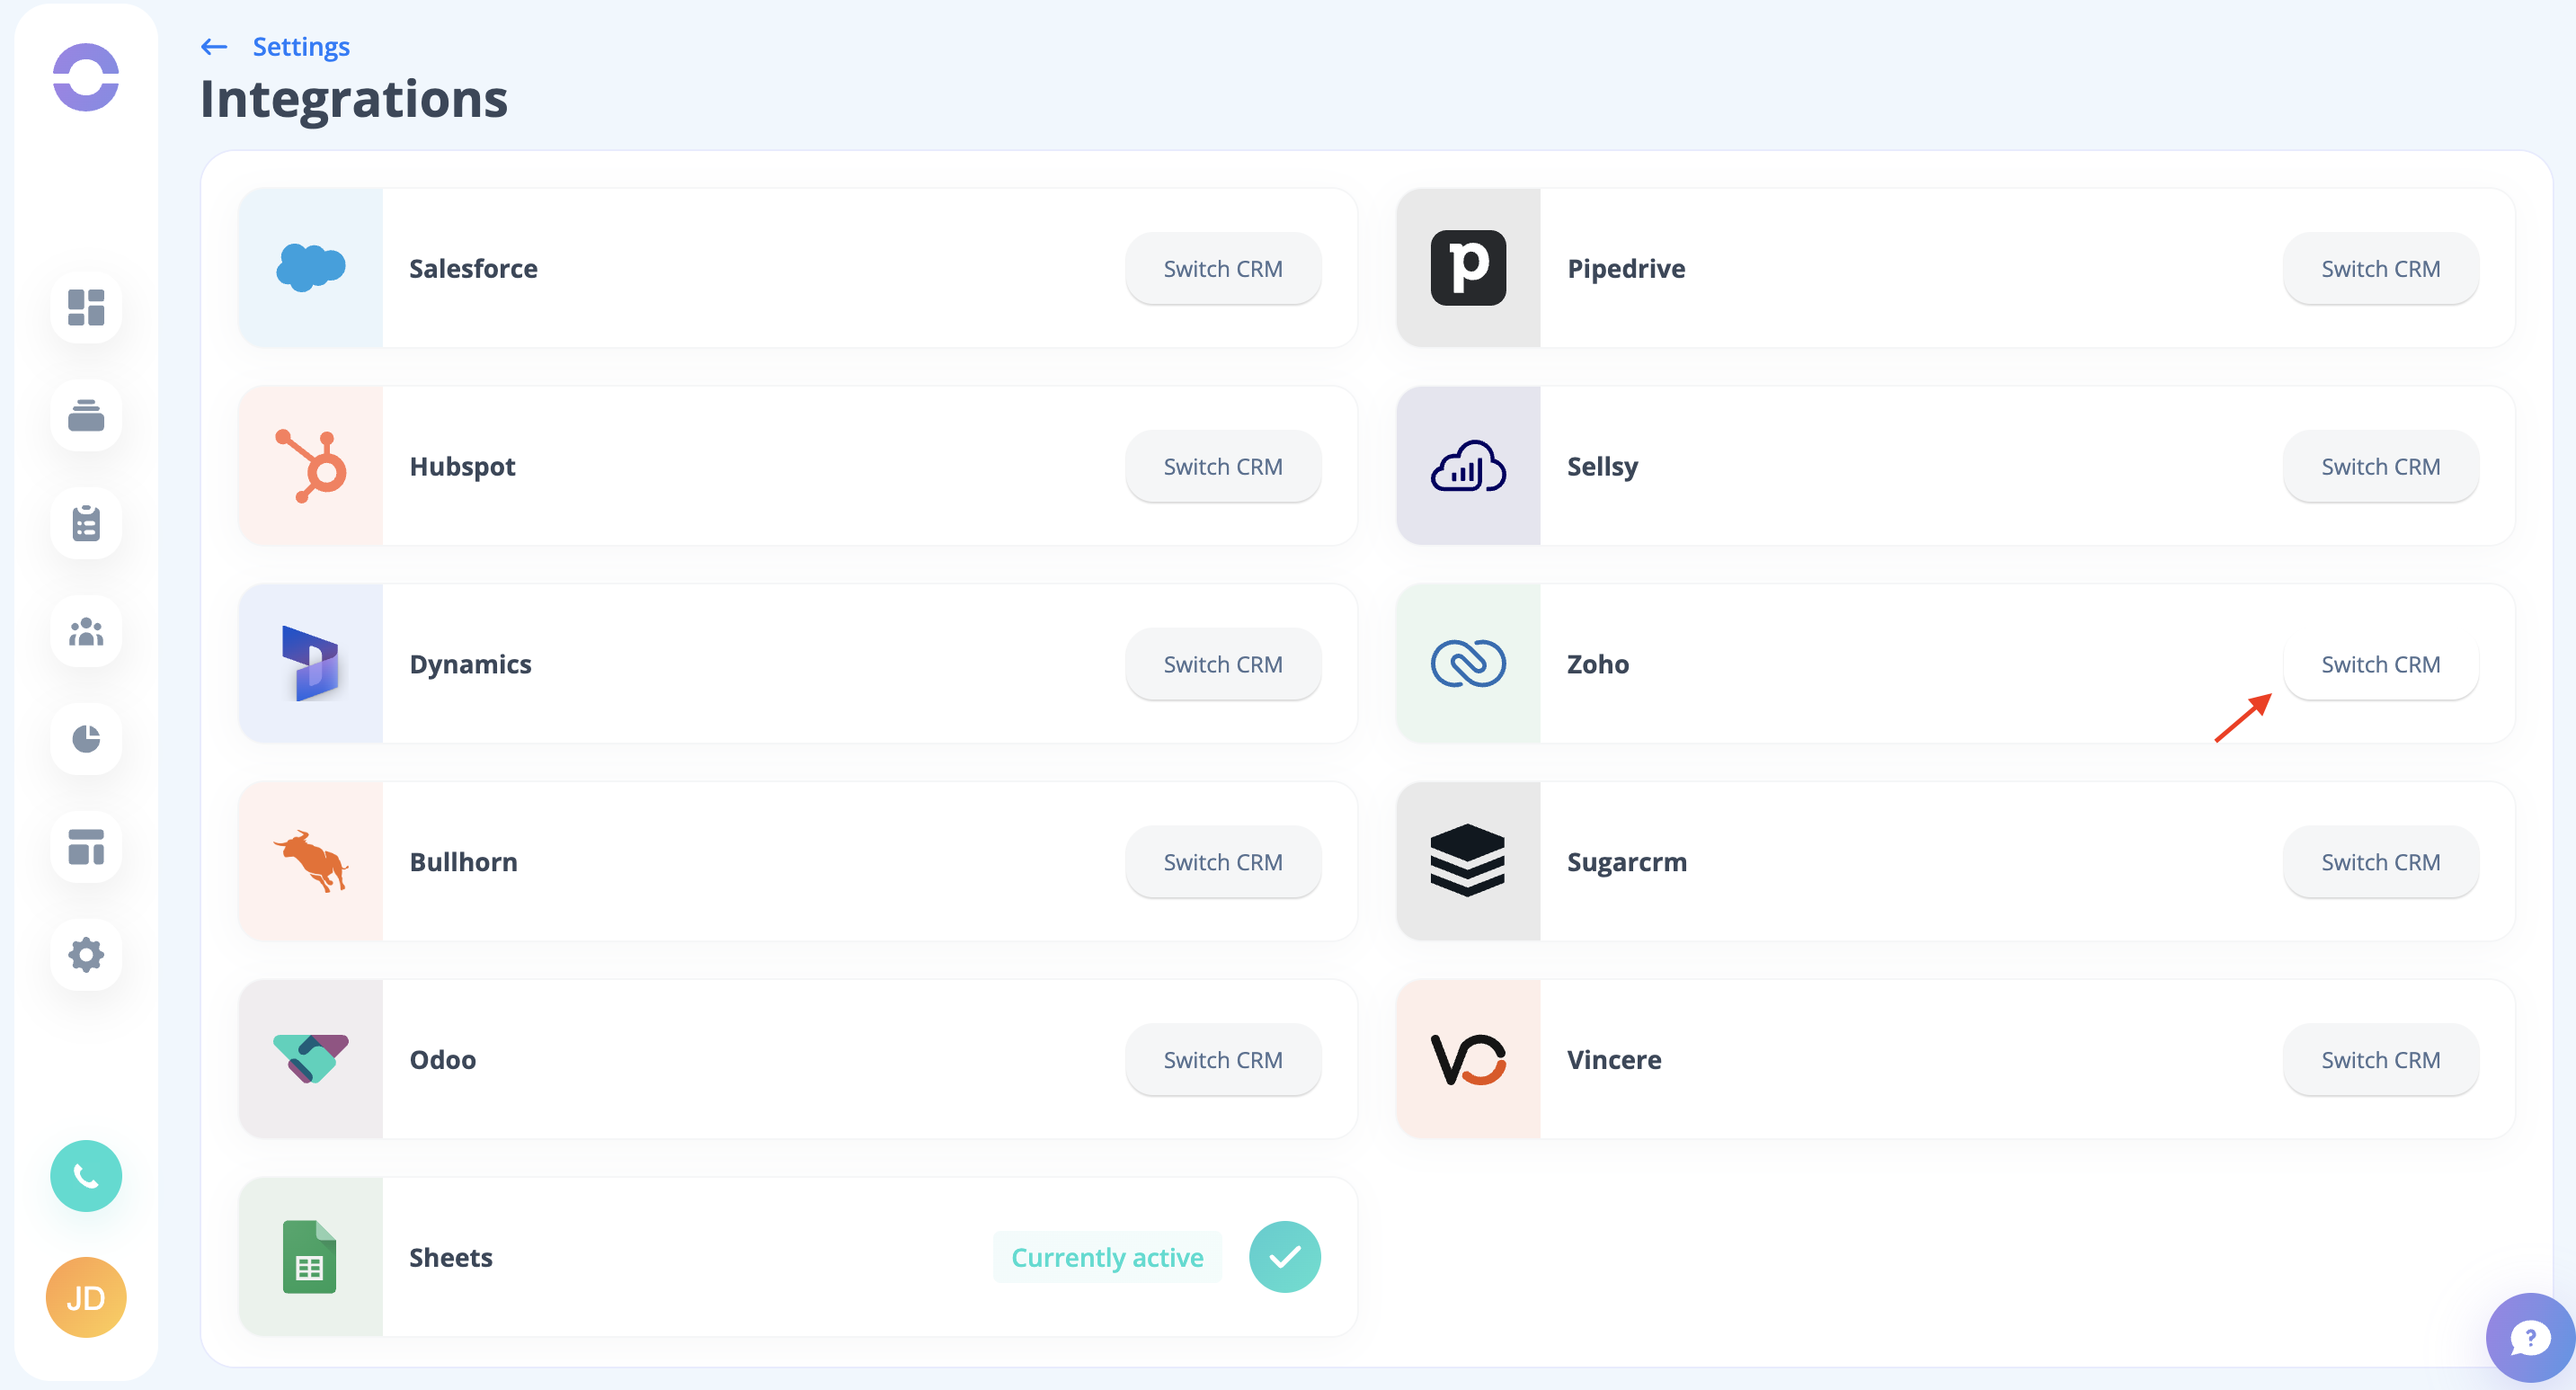
Task: Click the layout template sidebar icon
Action: (x=86, y=847)
